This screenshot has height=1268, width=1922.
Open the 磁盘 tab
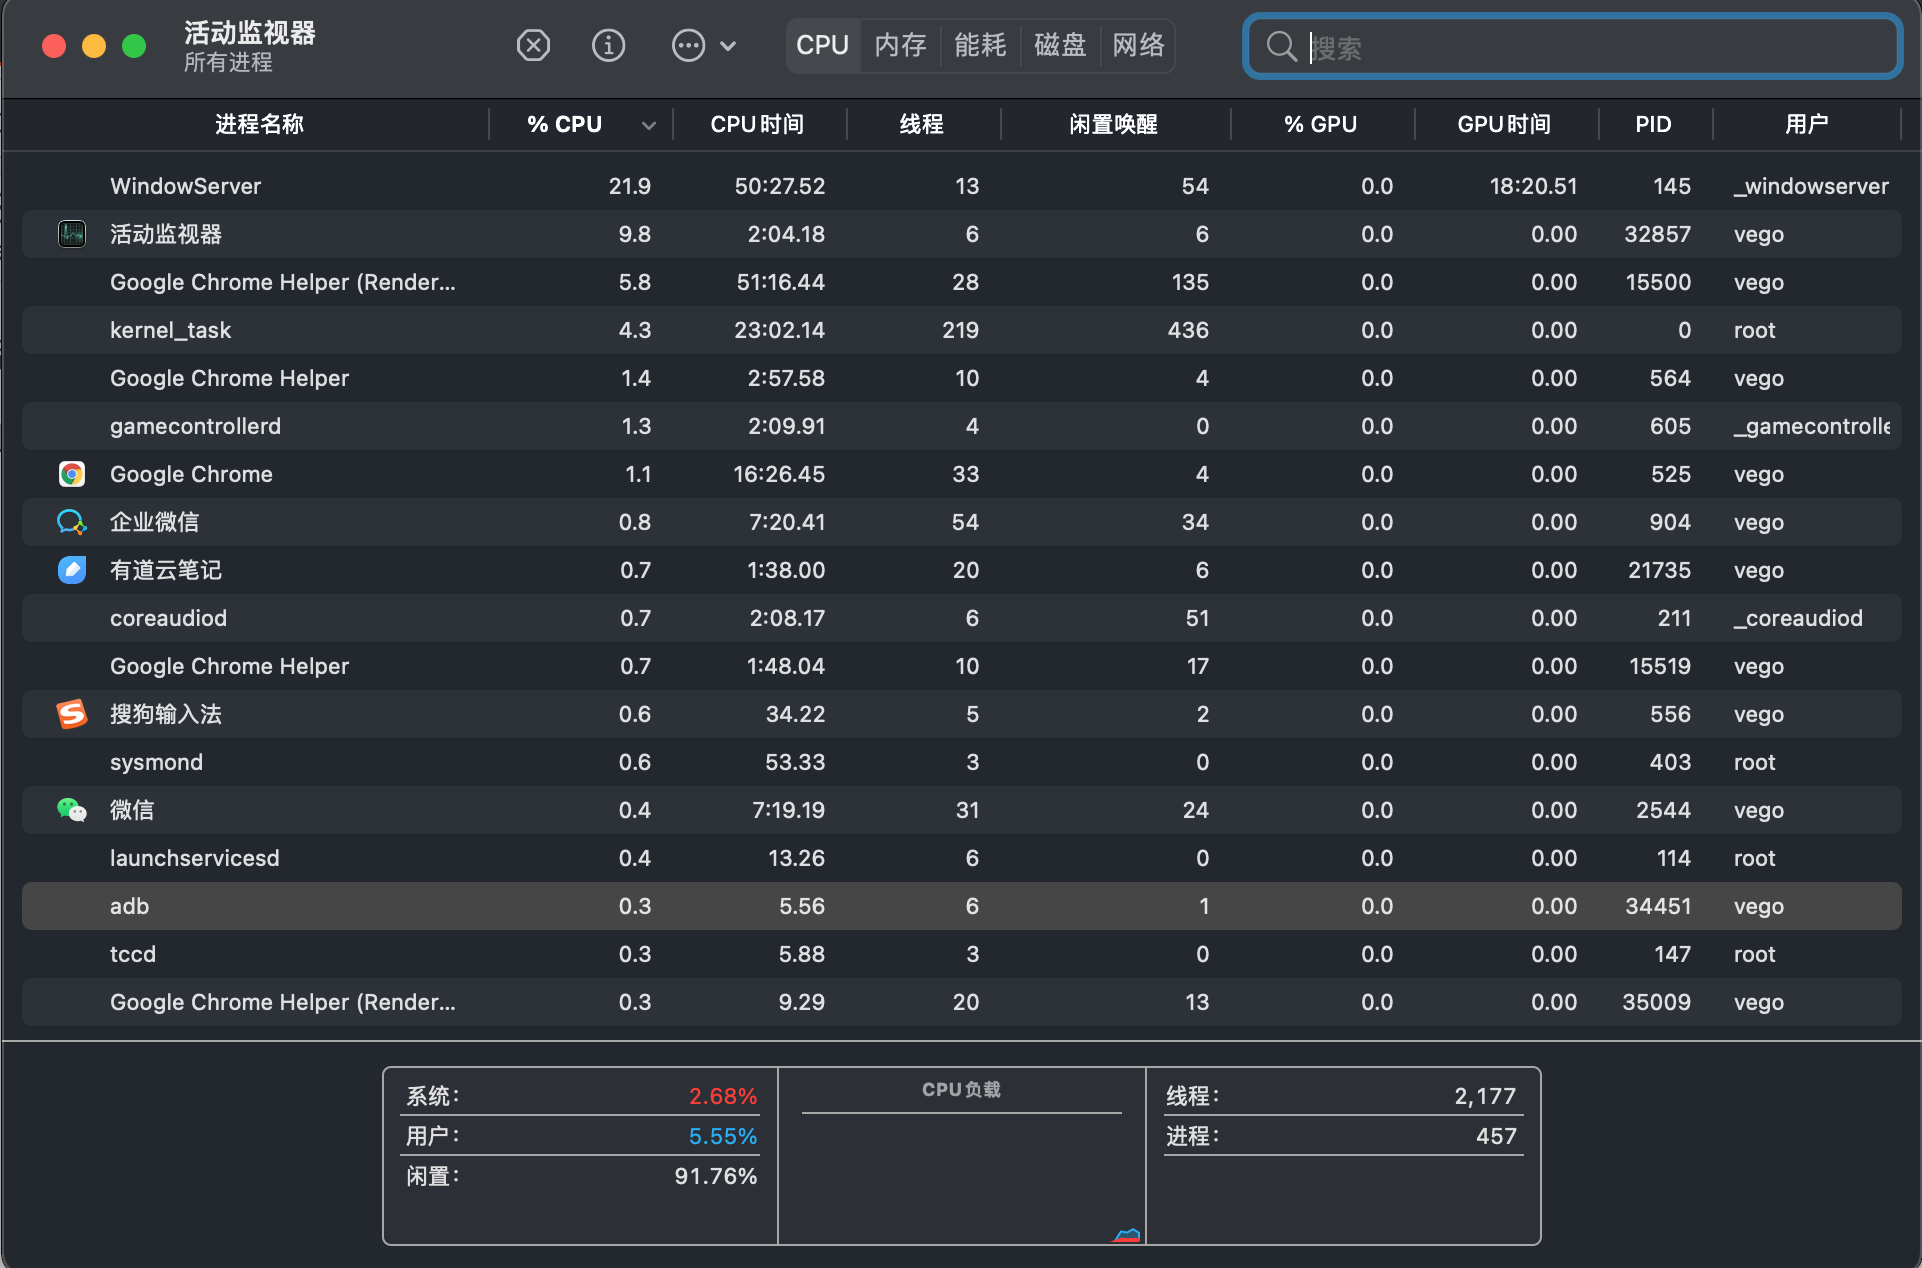[x=1059, y=45]
